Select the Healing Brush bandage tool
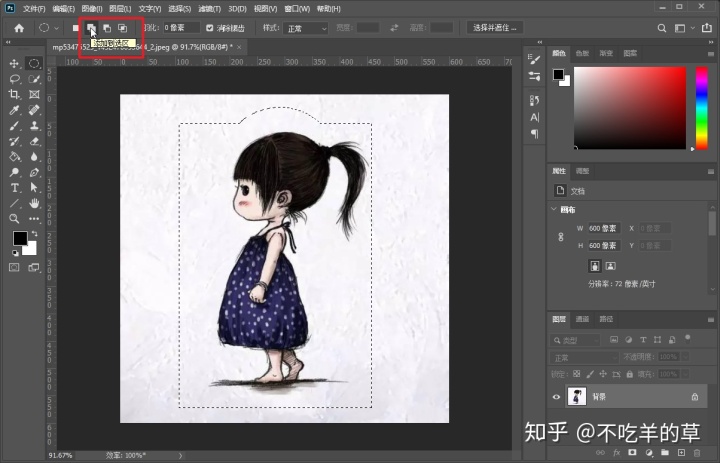 pos(34,110)
